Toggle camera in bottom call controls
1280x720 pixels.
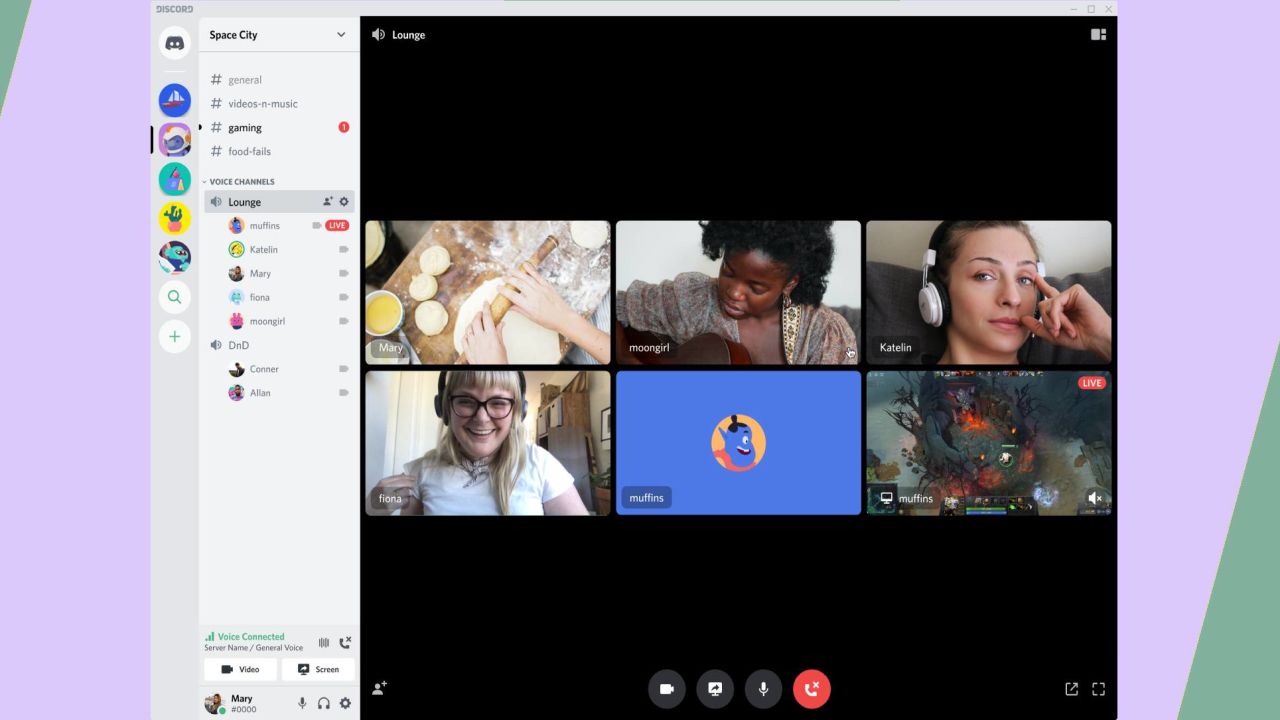667,689
